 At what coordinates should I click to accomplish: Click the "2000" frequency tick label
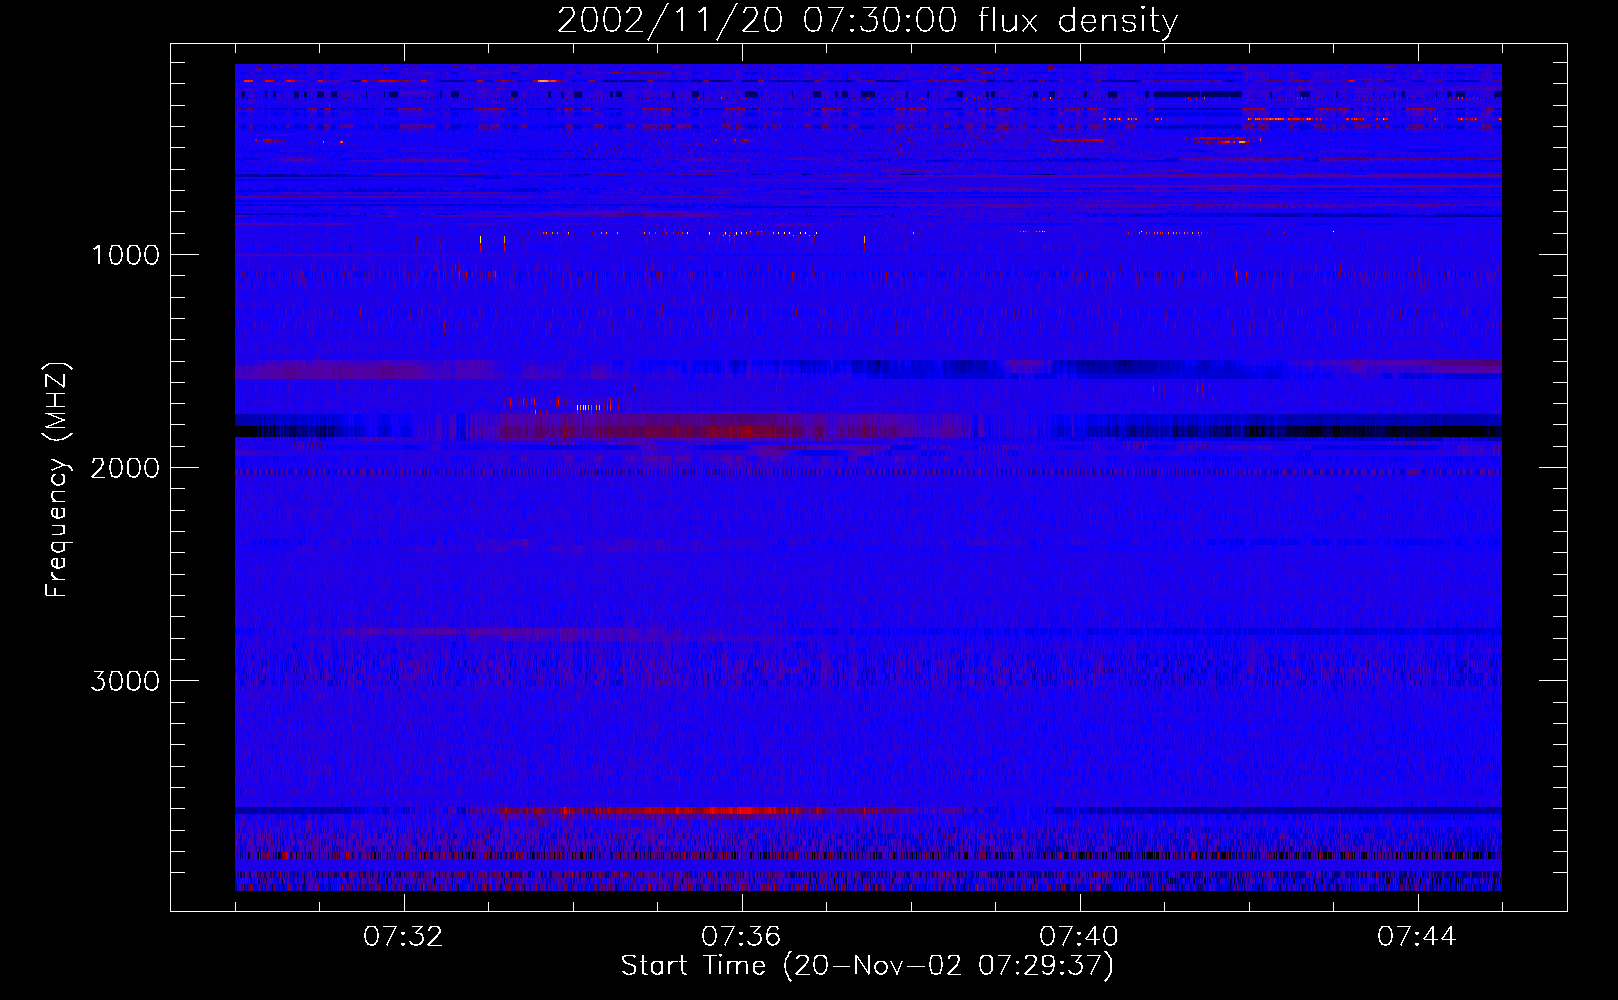tap(125, 468)
